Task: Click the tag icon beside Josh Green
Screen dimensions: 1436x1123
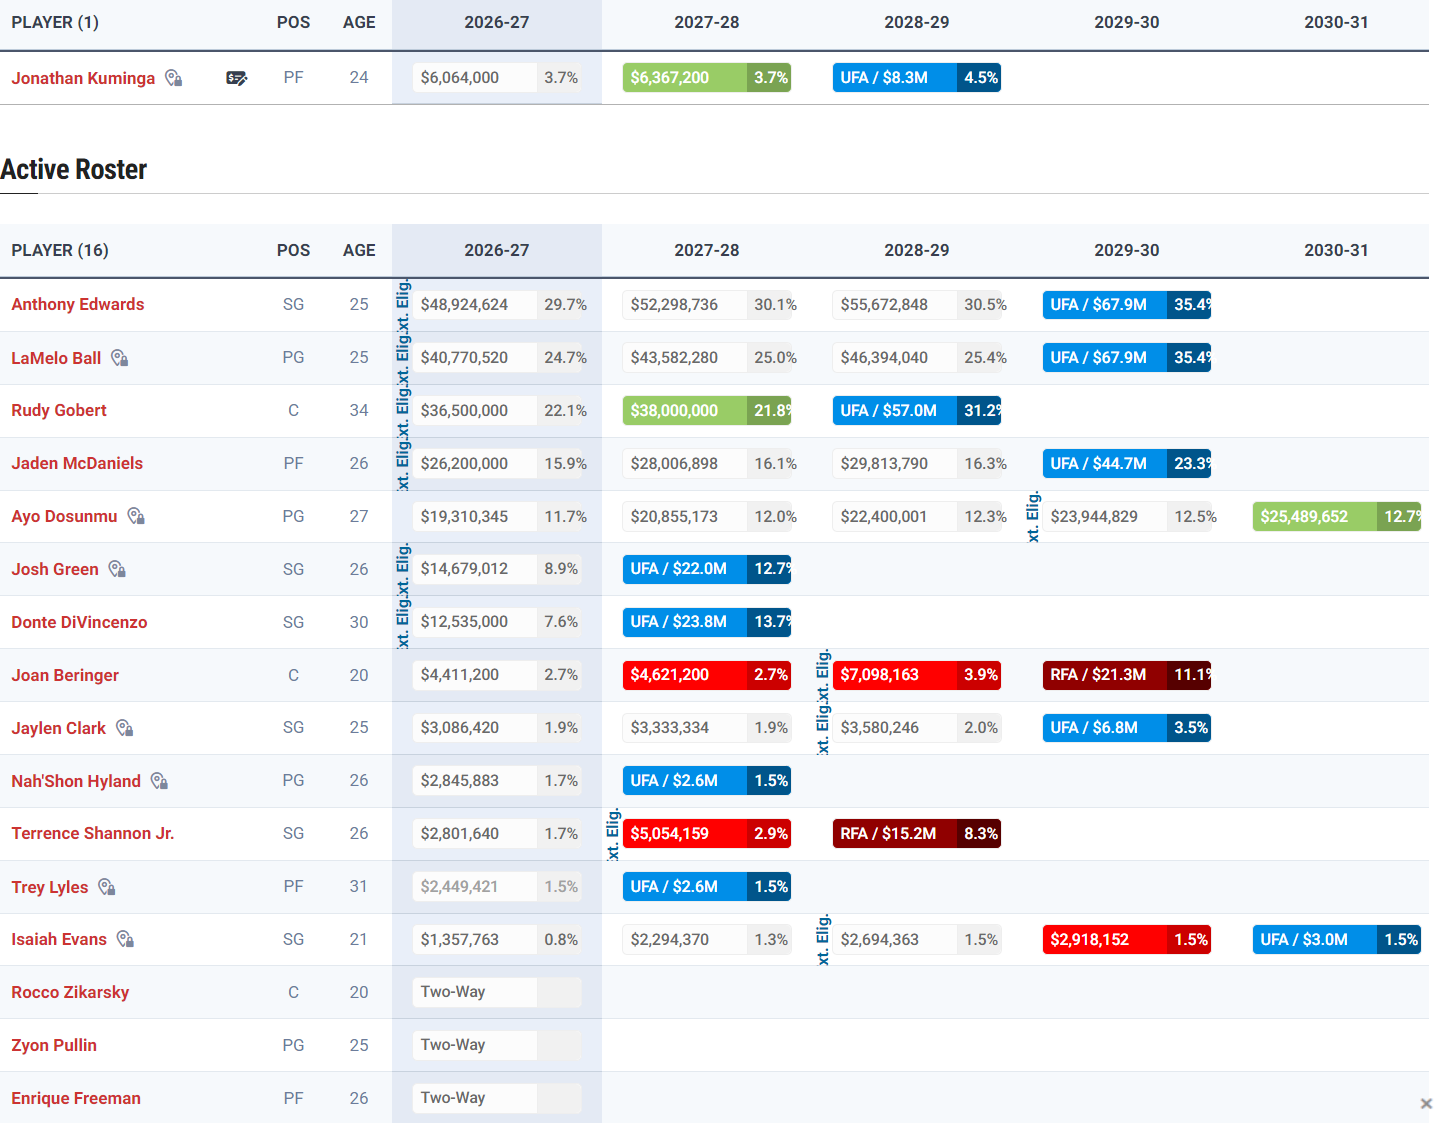Action: coord(117,569)
